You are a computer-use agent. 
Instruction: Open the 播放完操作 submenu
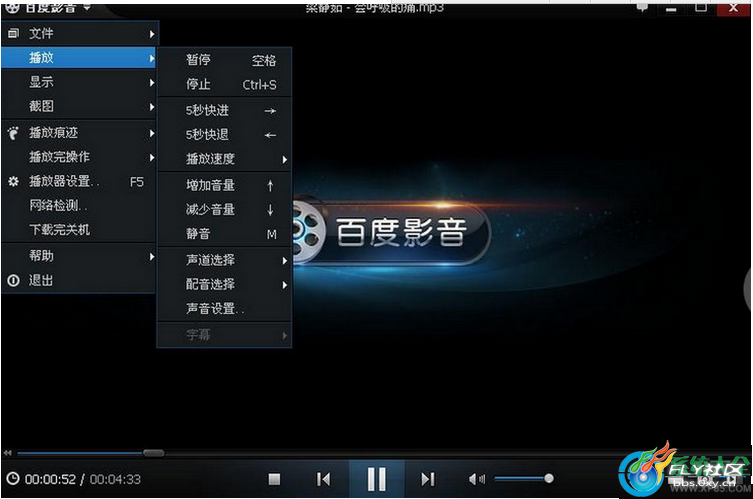80,157
